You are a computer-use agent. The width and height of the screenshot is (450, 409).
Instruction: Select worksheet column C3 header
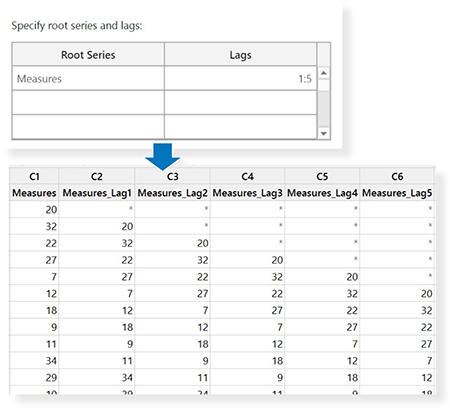coord(172,176)
